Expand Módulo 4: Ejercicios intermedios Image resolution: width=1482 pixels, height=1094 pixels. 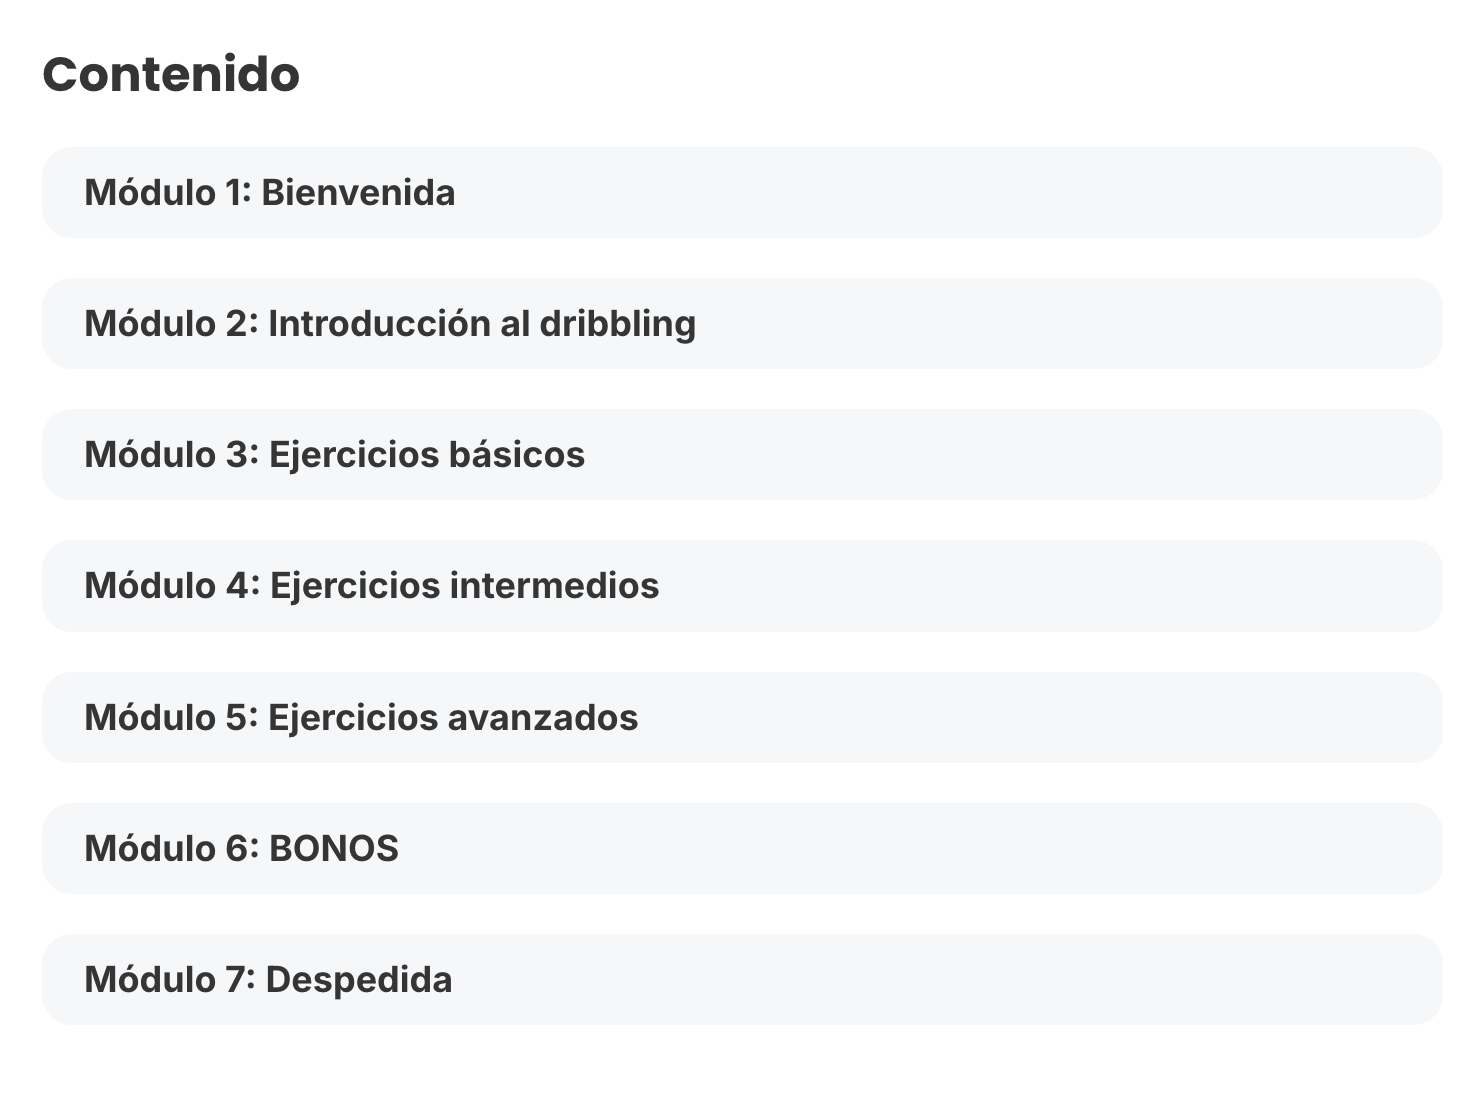coord(741,585)
